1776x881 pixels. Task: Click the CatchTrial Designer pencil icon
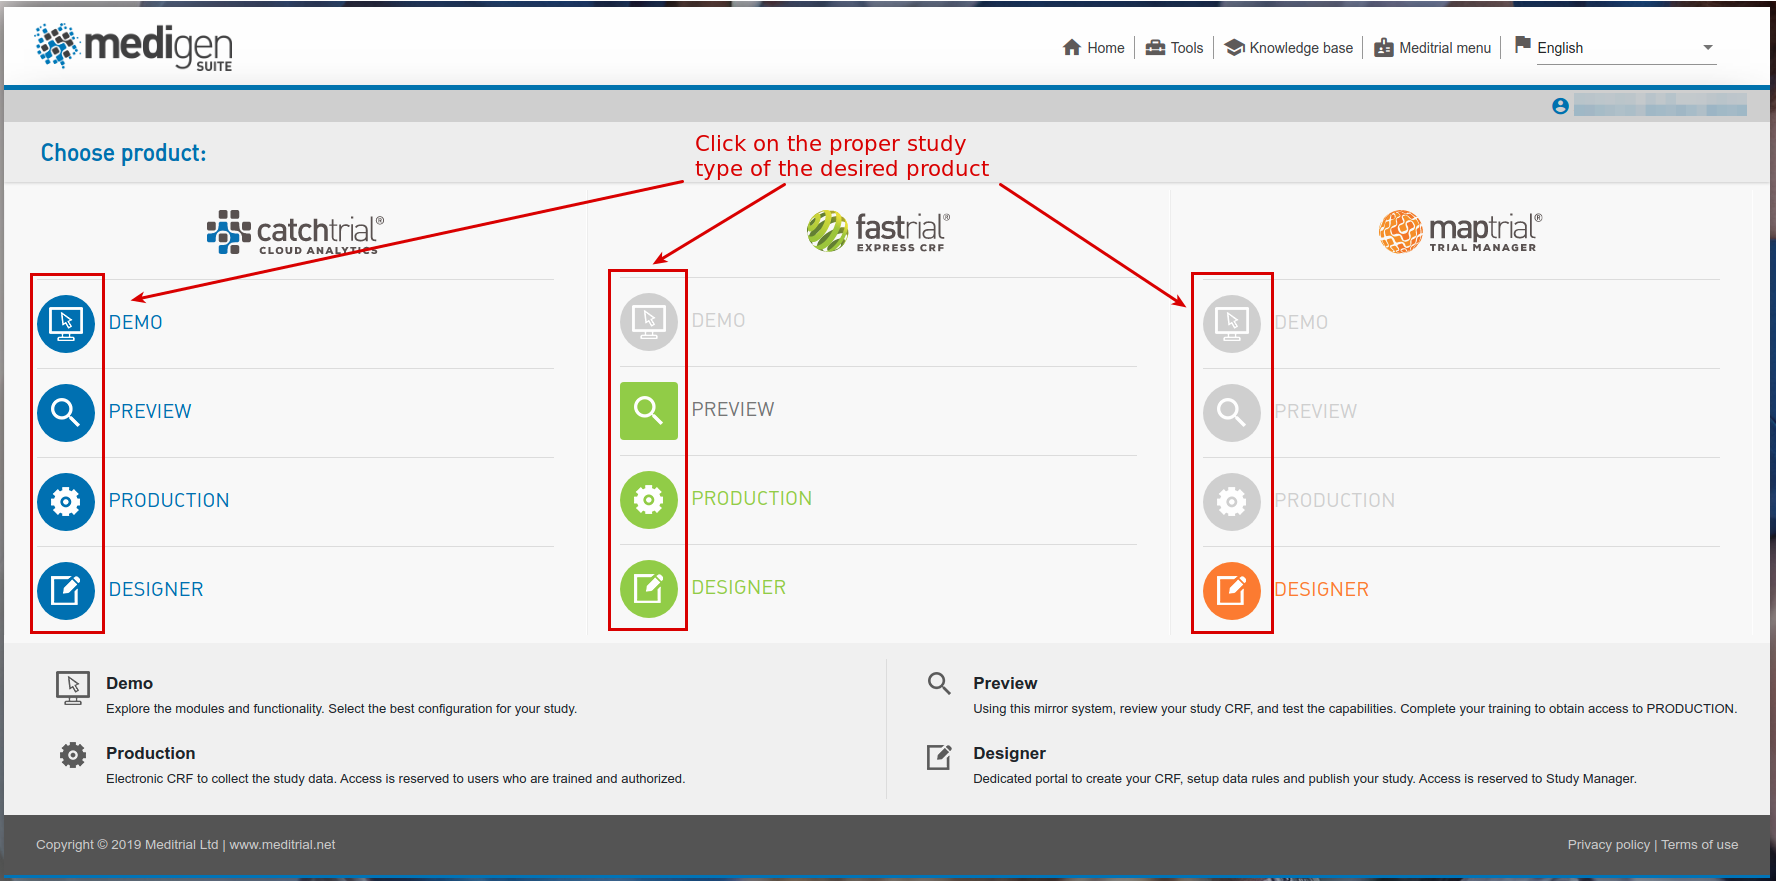pyautogui.click(x=66, y=591)
